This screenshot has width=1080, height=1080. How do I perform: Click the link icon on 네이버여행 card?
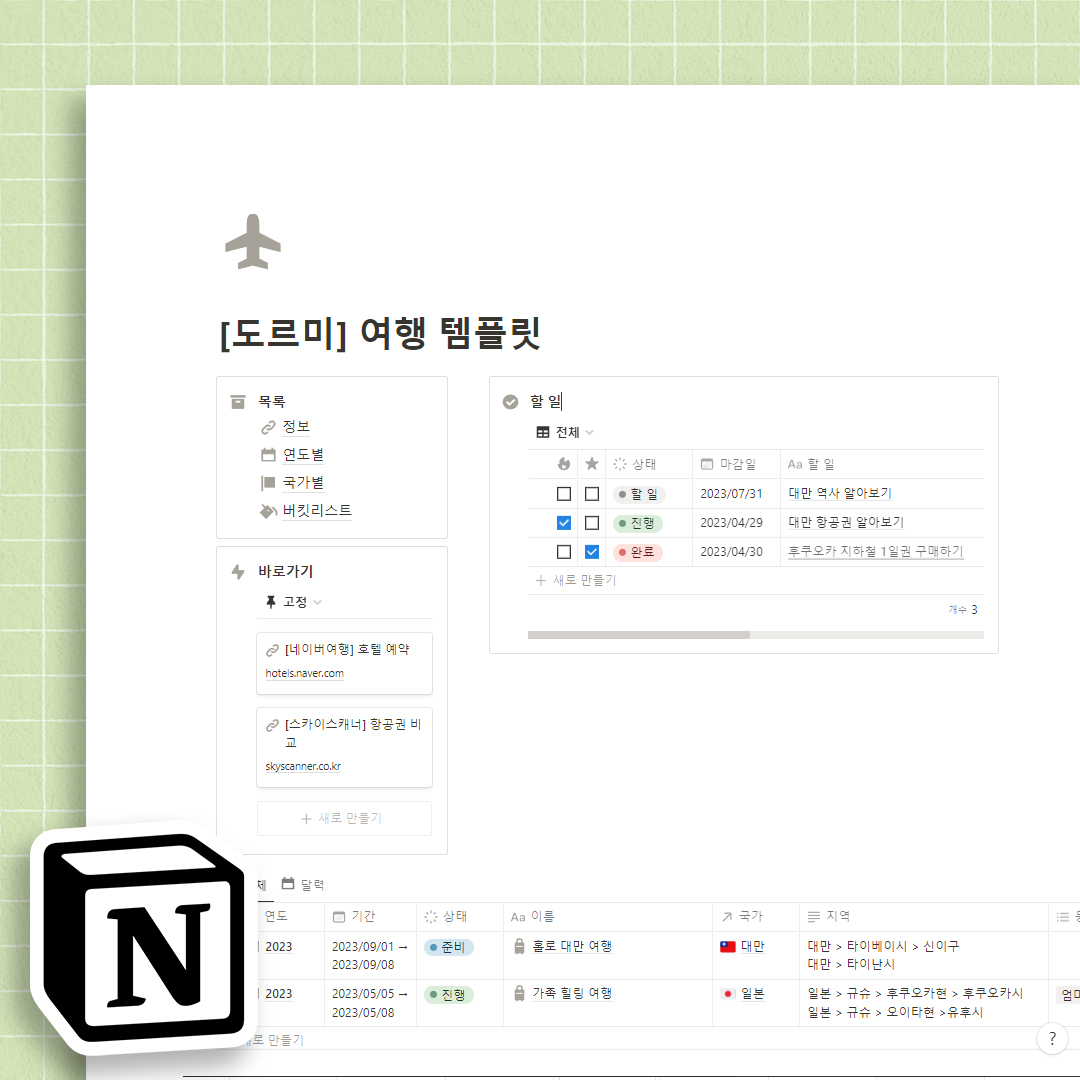click(x=272, y=650)
